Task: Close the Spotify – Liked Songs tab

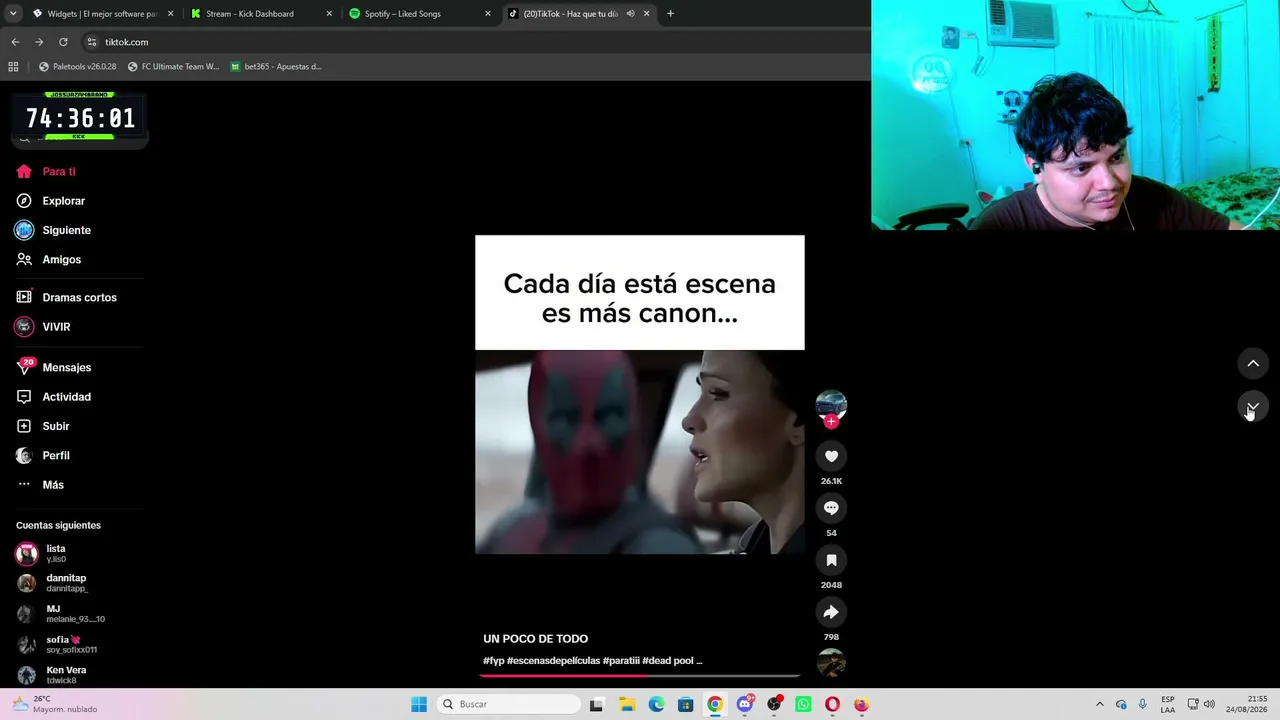Action: [x=488, y=14]
